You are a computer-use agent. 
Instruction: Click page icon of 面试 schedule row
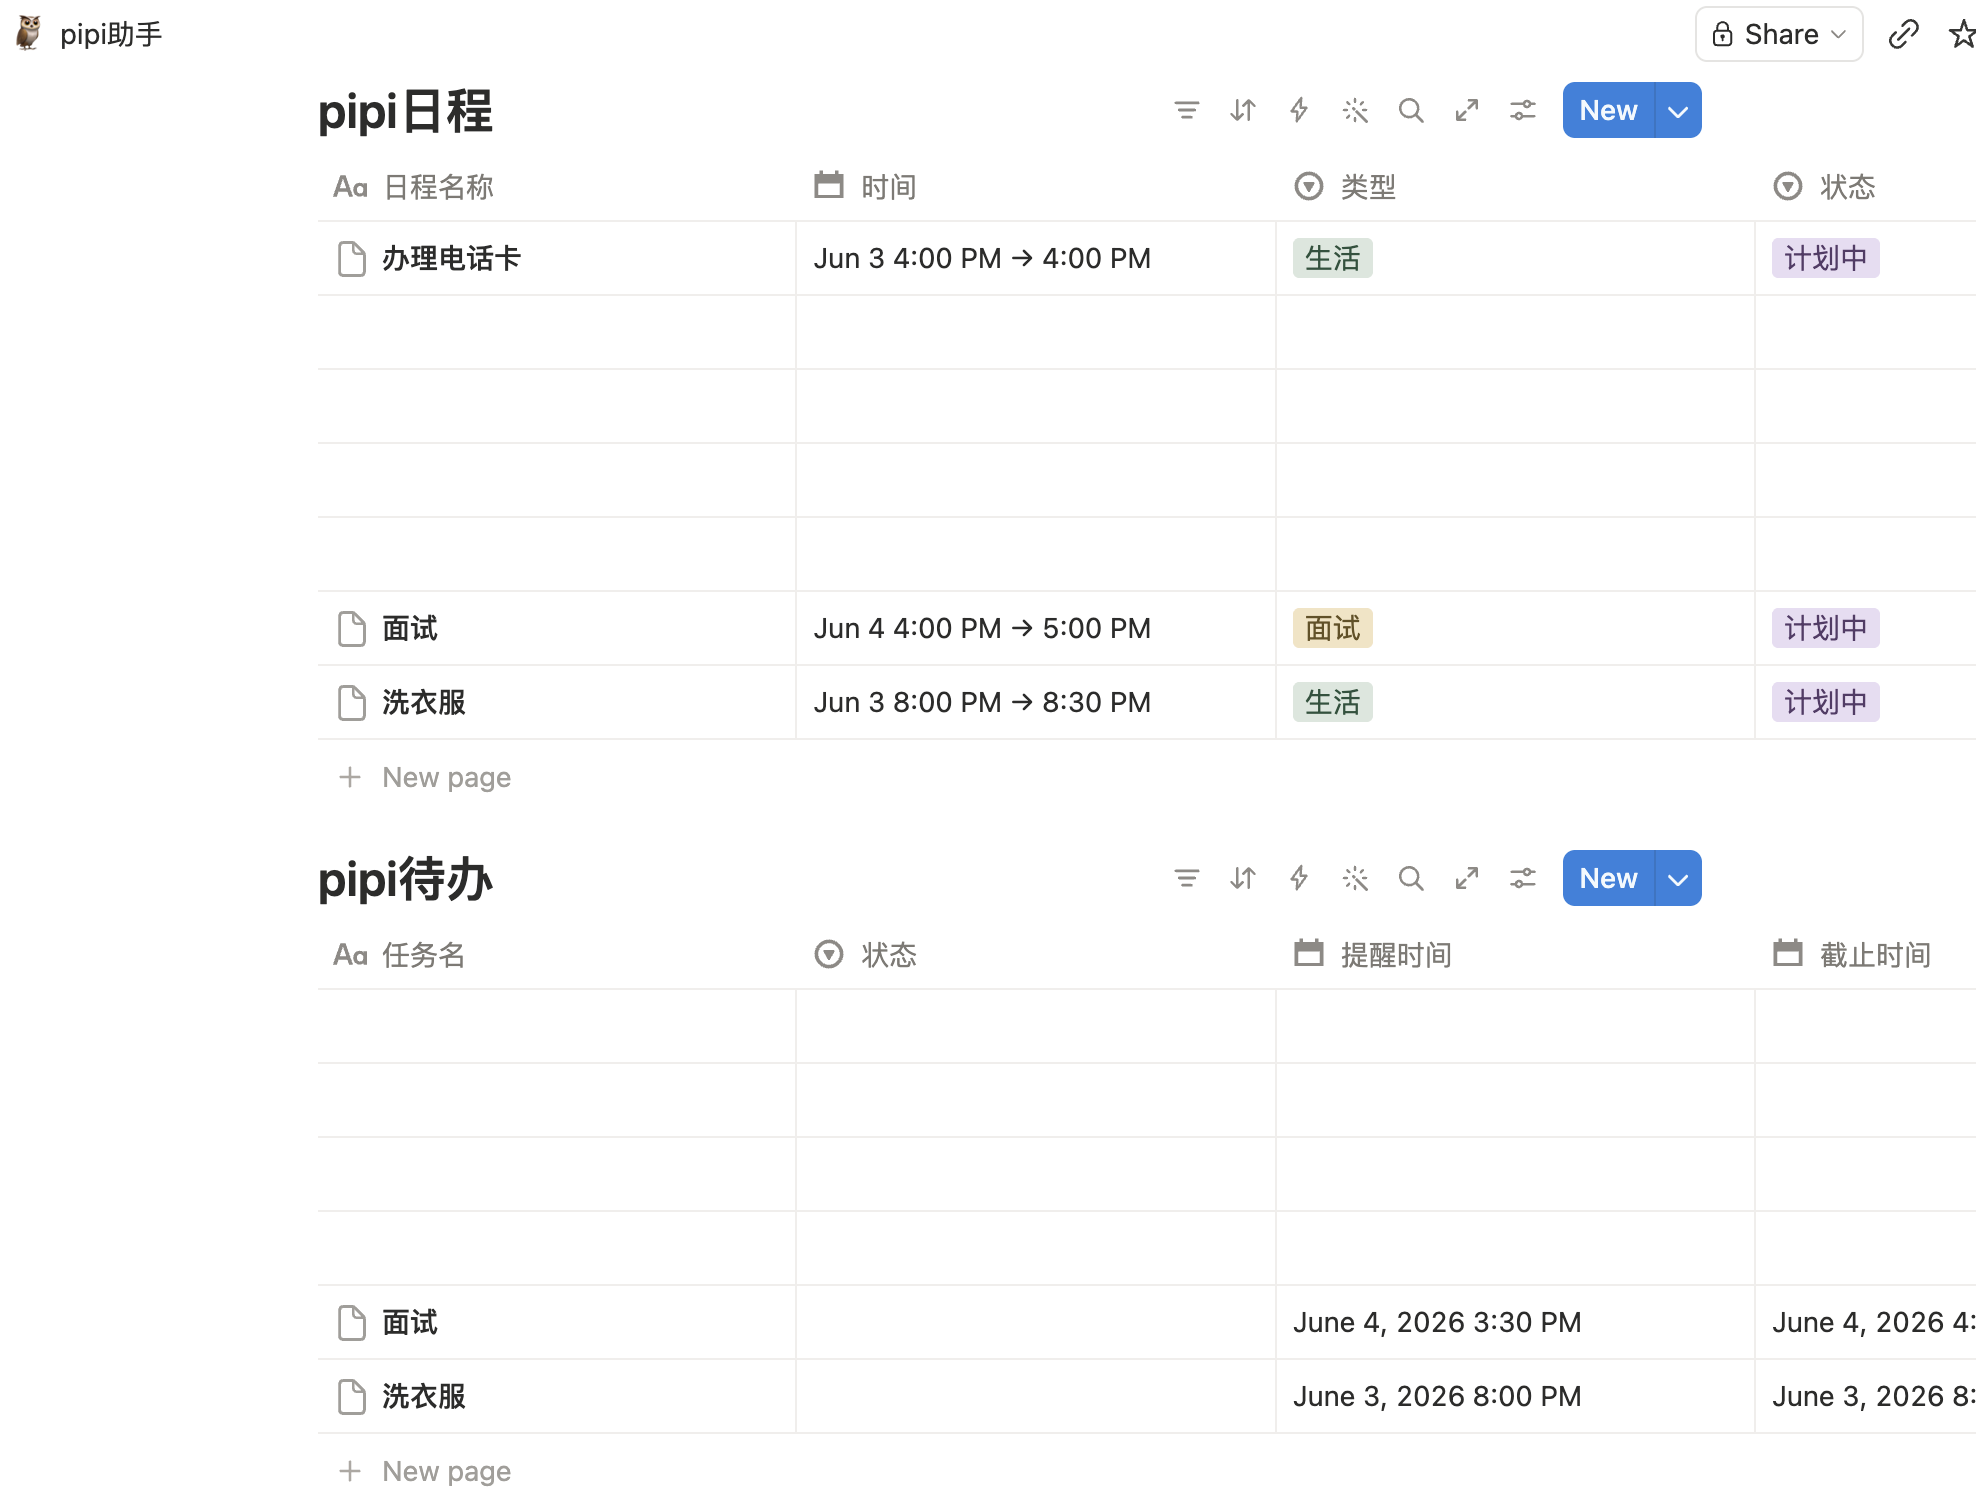click(351, 628)
